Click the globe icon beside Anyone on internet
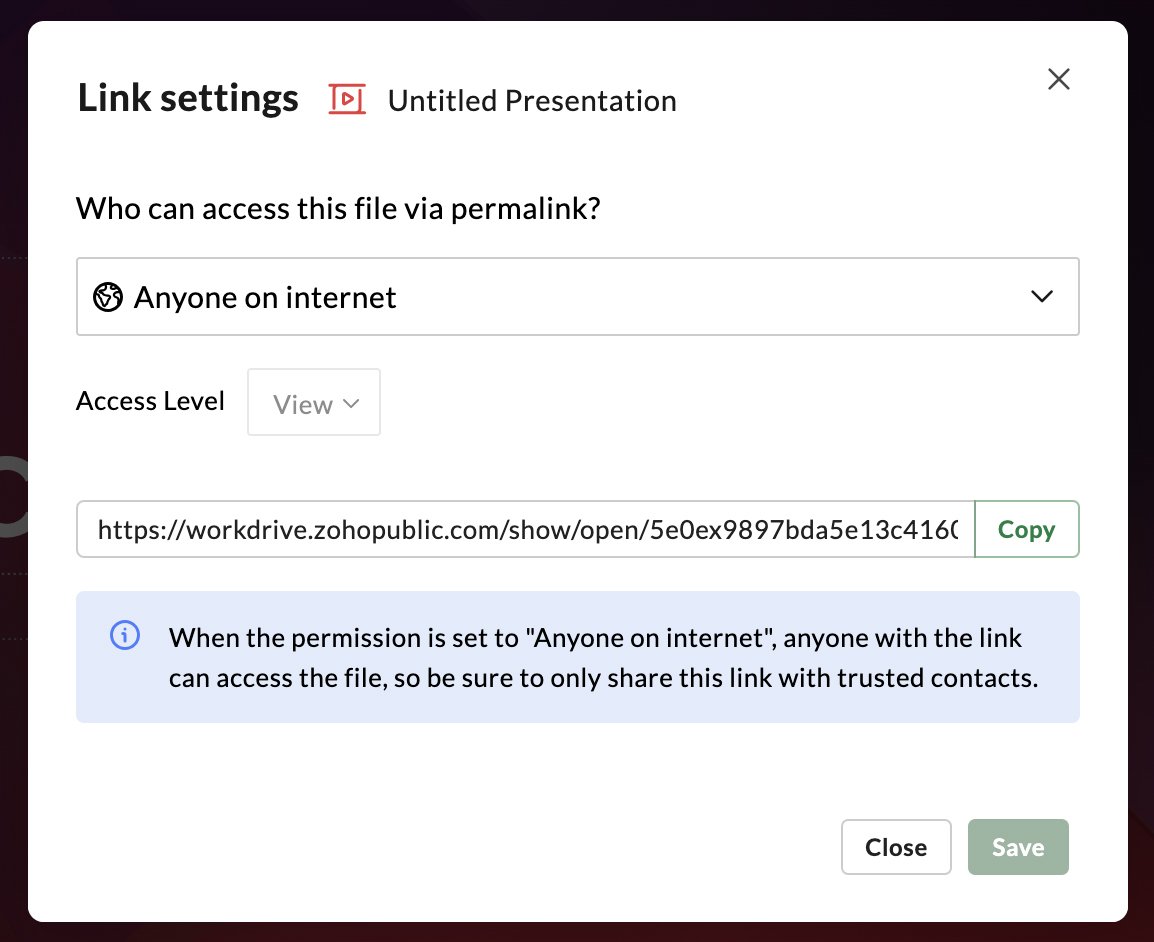 tap(107, 297)
